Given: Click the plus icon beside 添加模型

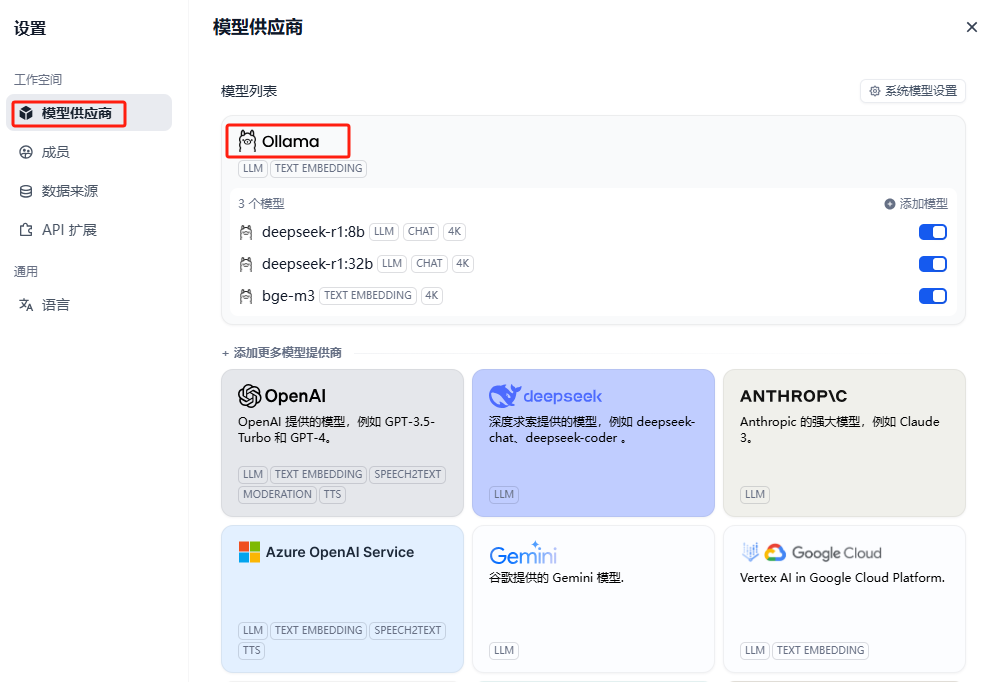Looking at the screenshot, I should (890, 204).
